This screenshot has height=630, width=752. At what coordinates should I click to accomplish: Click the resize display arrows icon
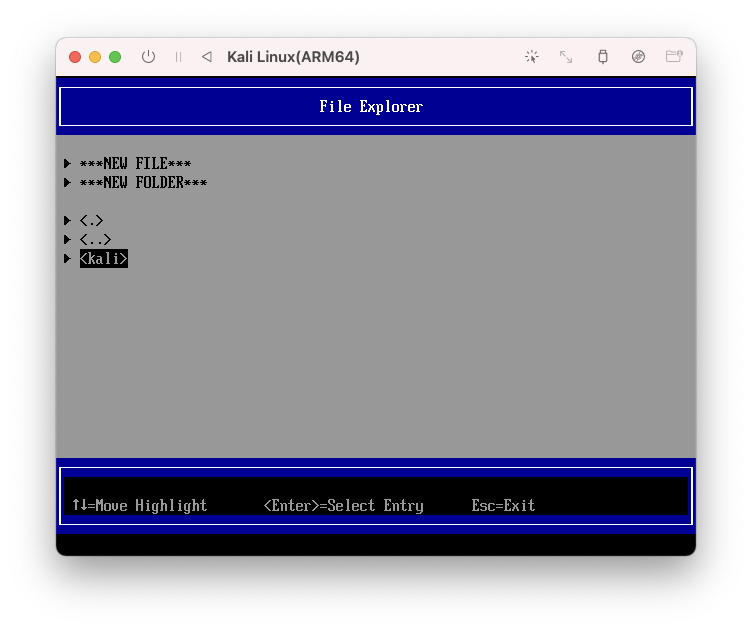pos(566,57)
